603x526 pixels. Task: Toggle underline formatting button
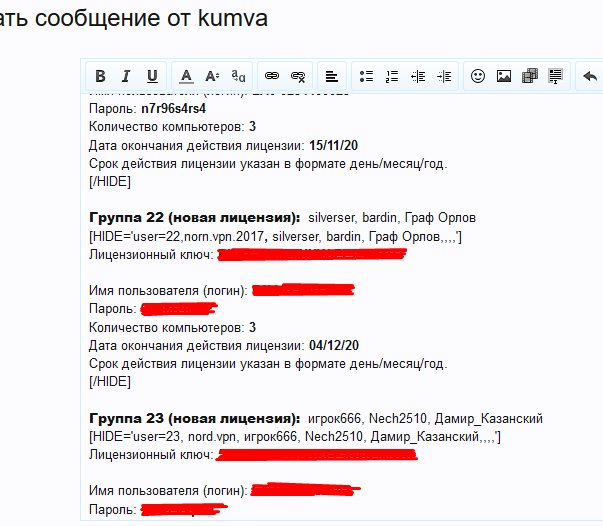point(152,76)
